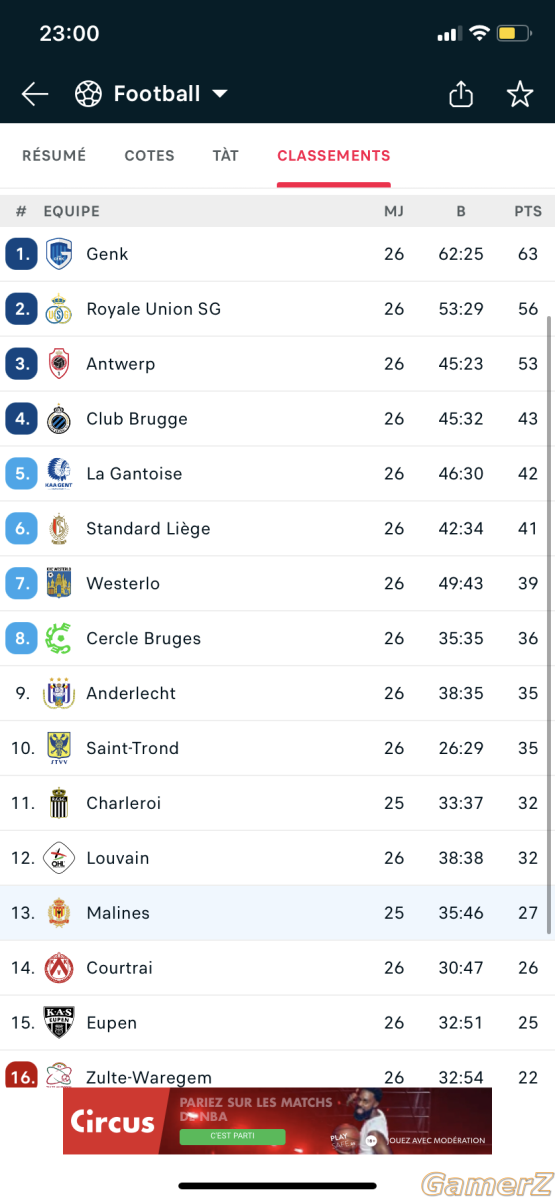The width and height of the screenshot is (555, 1200).
Task: Select the CLASSEMENTS tab
Action: pos(334,156)
